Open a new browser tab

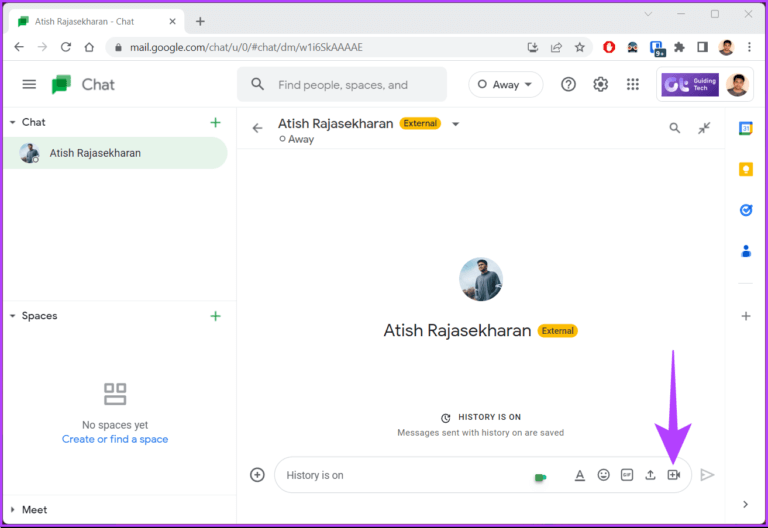[x=200, y=22]
